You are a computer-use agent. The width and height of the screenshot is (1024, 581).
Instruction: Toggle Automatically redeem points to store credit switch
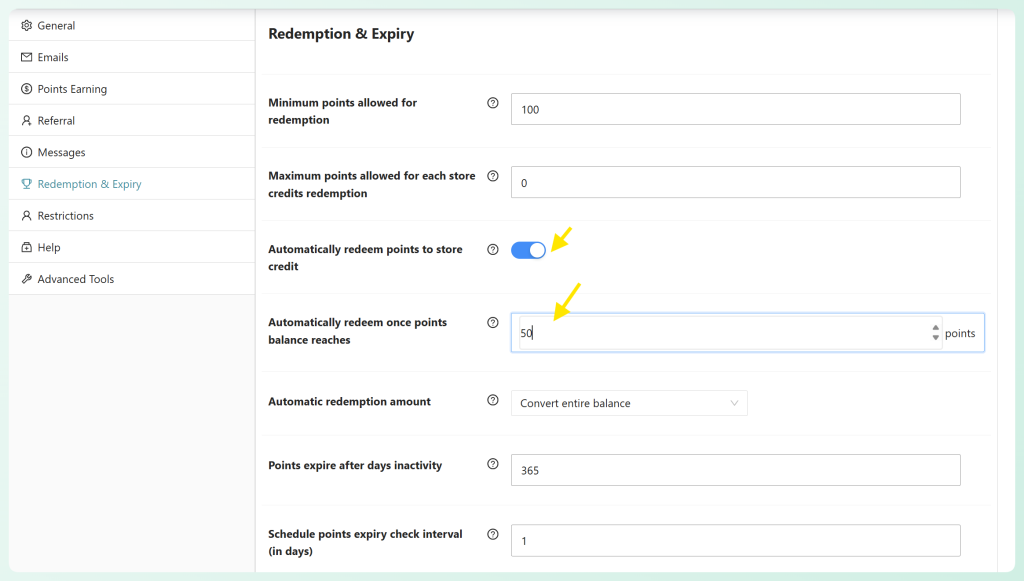[528, 250]
